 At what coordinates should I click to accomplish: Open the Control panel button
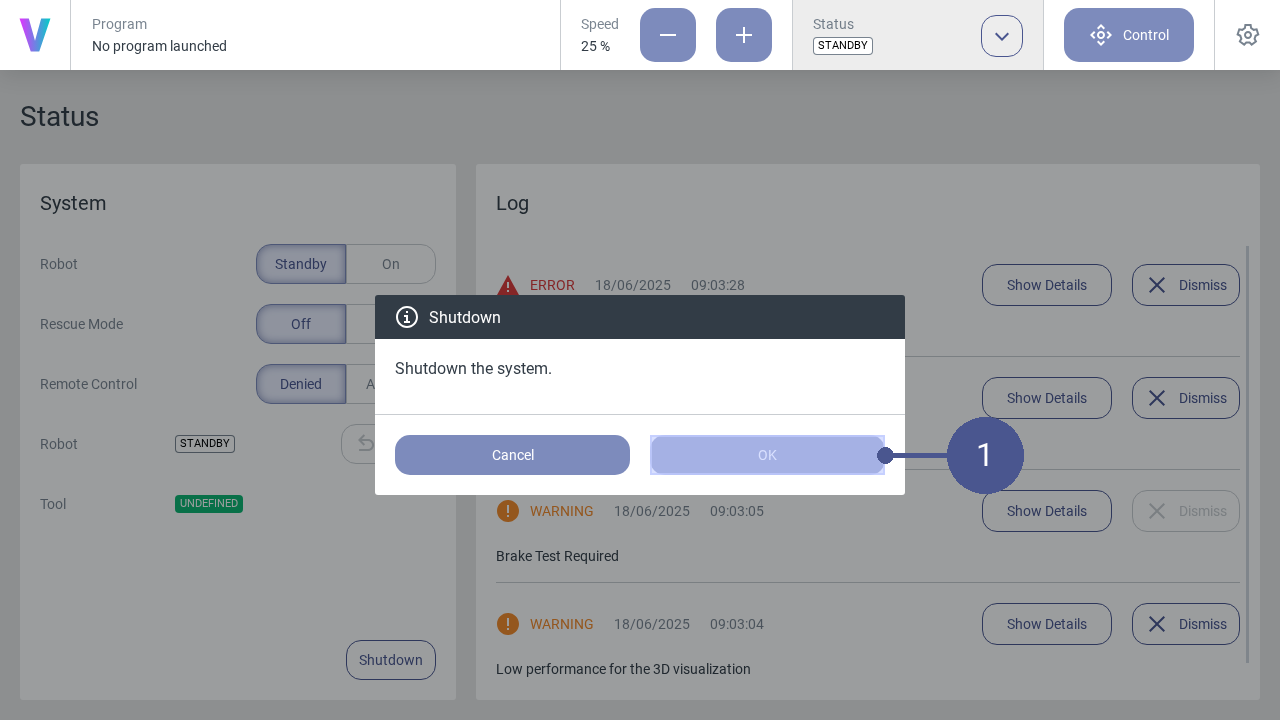click(x=1129, y=35)
